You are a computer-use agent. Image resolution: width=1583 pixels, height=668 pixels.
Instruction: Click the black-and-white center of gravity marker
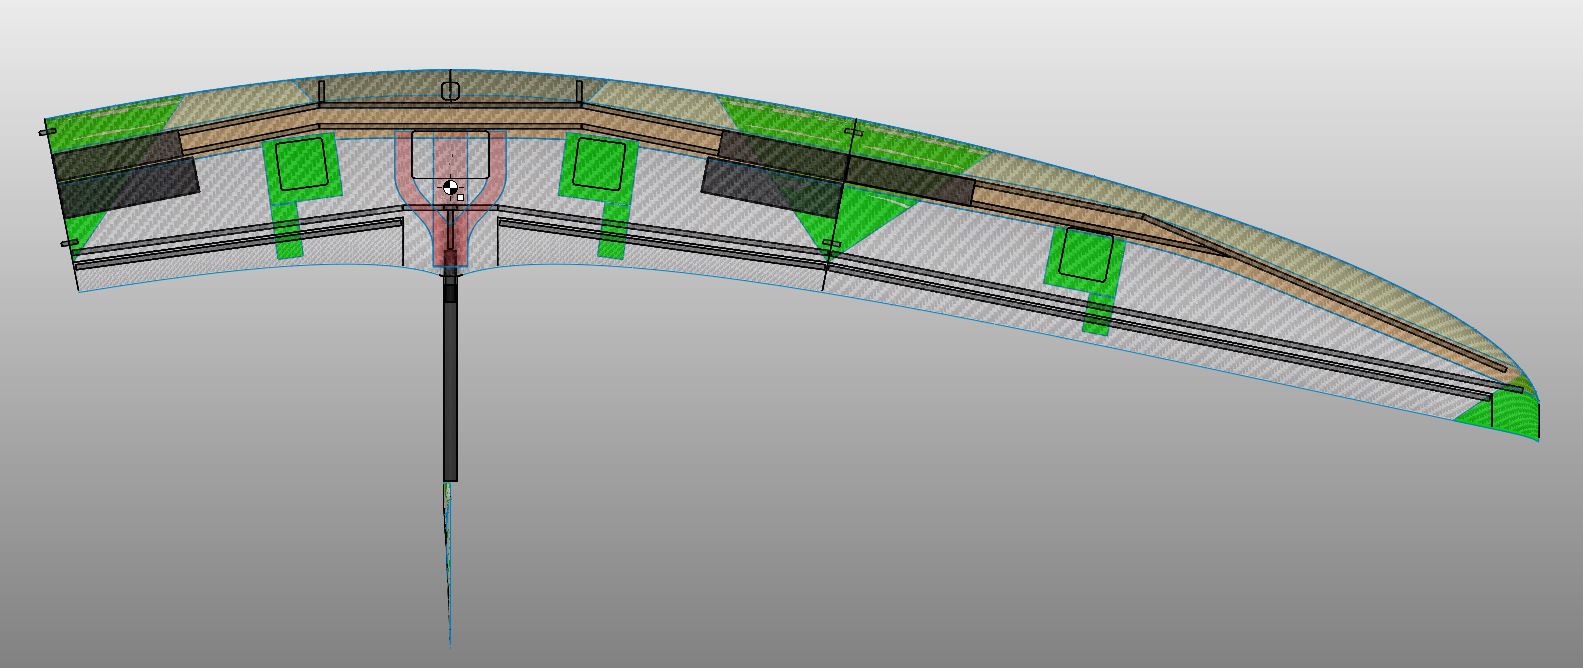[450, 187]
